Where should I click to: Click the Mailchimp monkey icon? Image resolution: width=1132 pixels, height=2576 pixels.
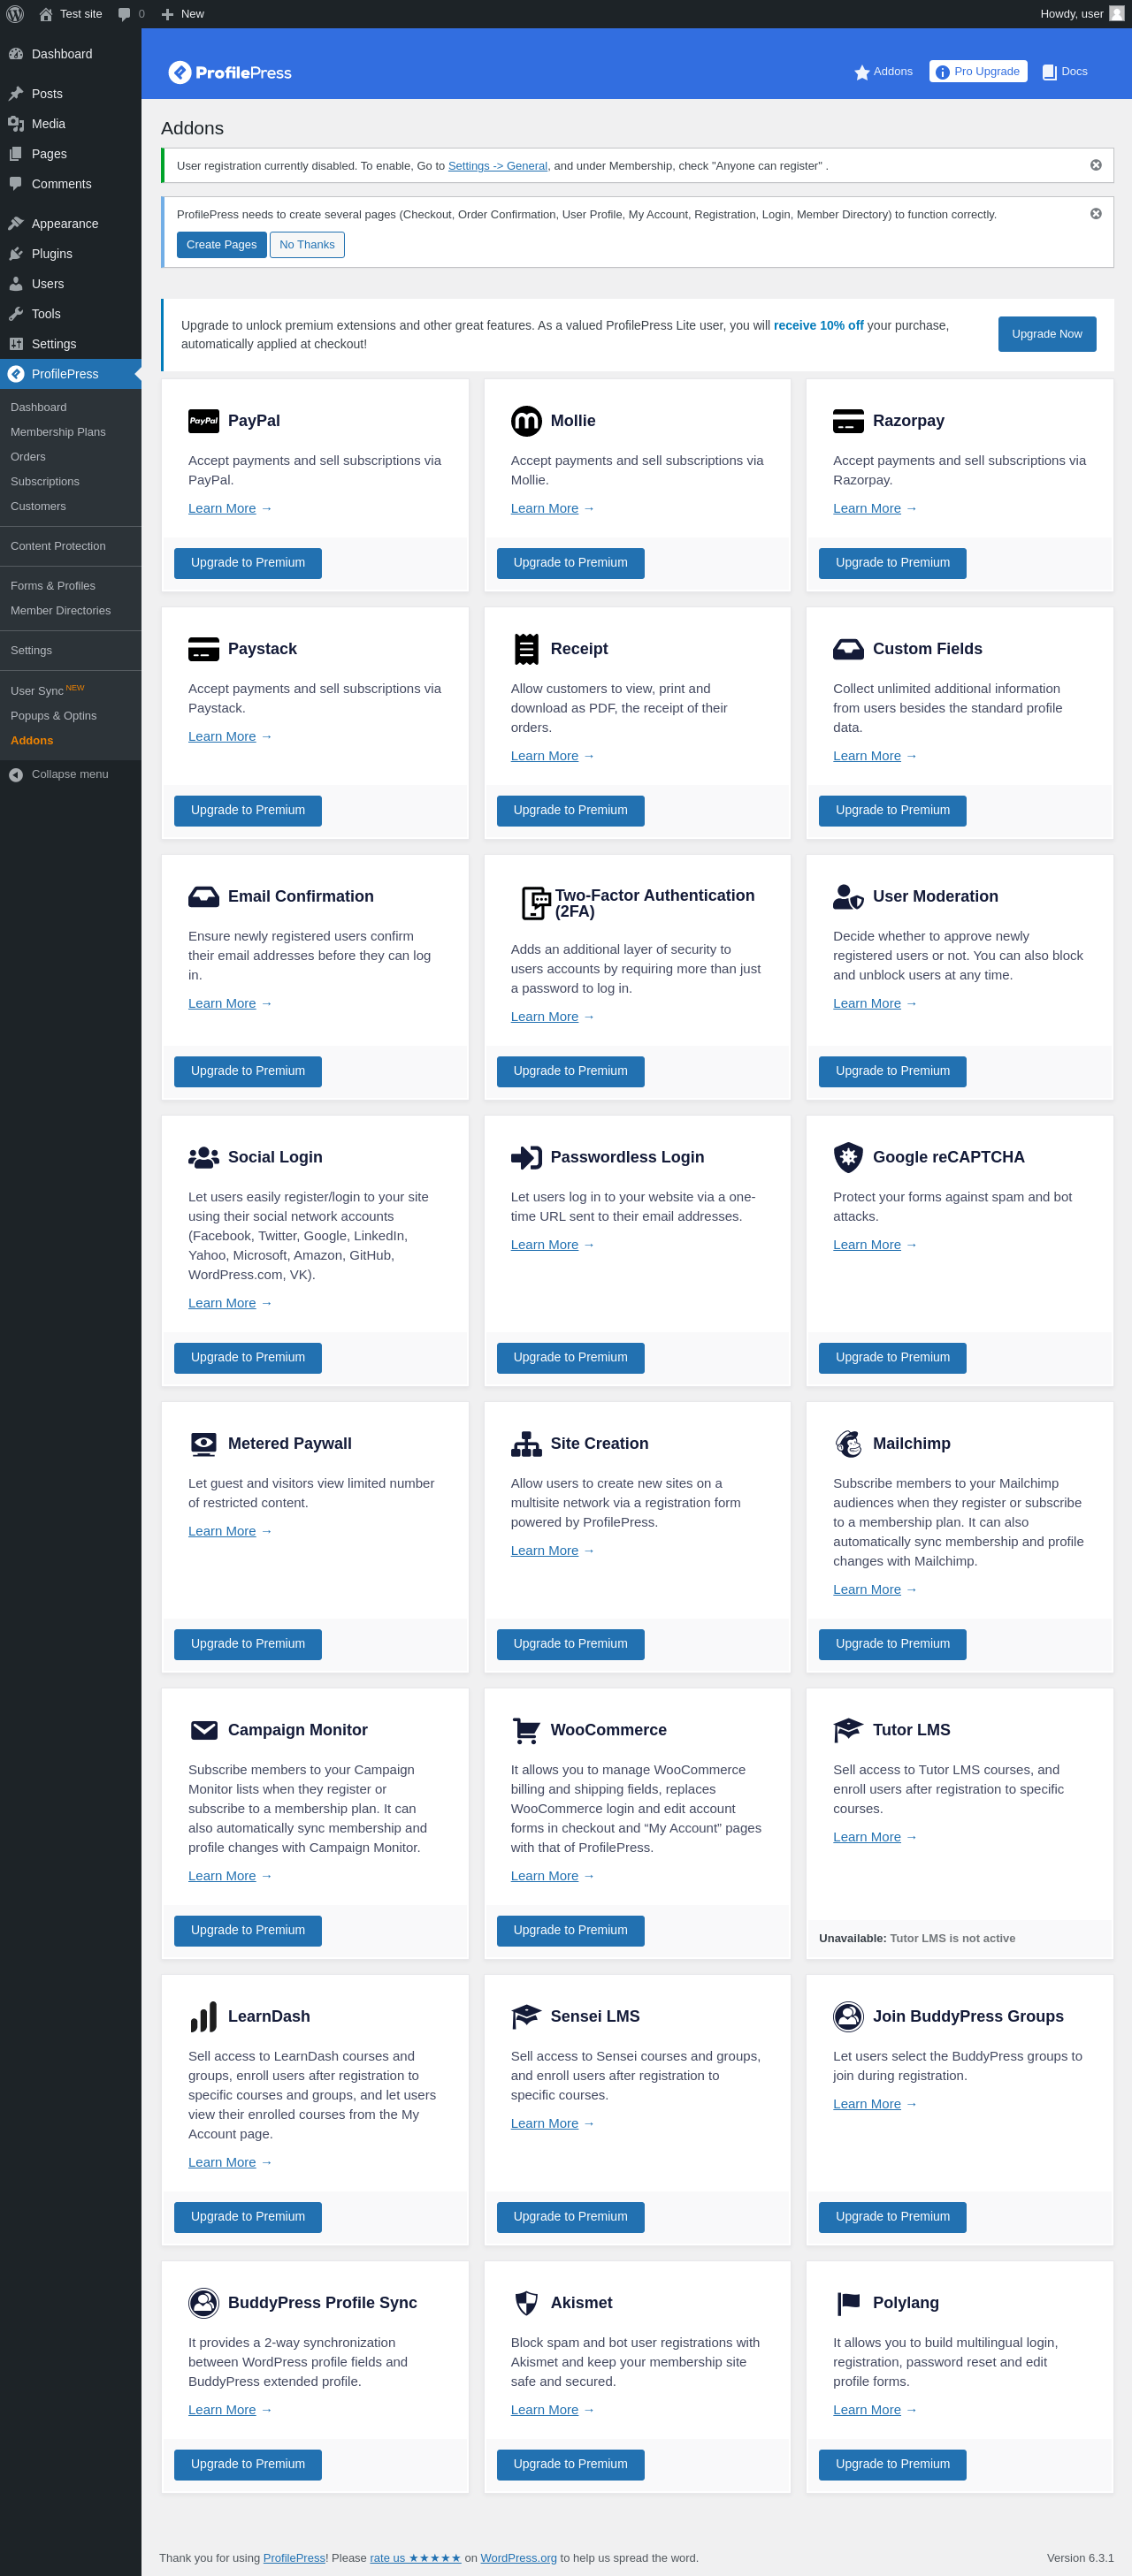click(848, 1443)
